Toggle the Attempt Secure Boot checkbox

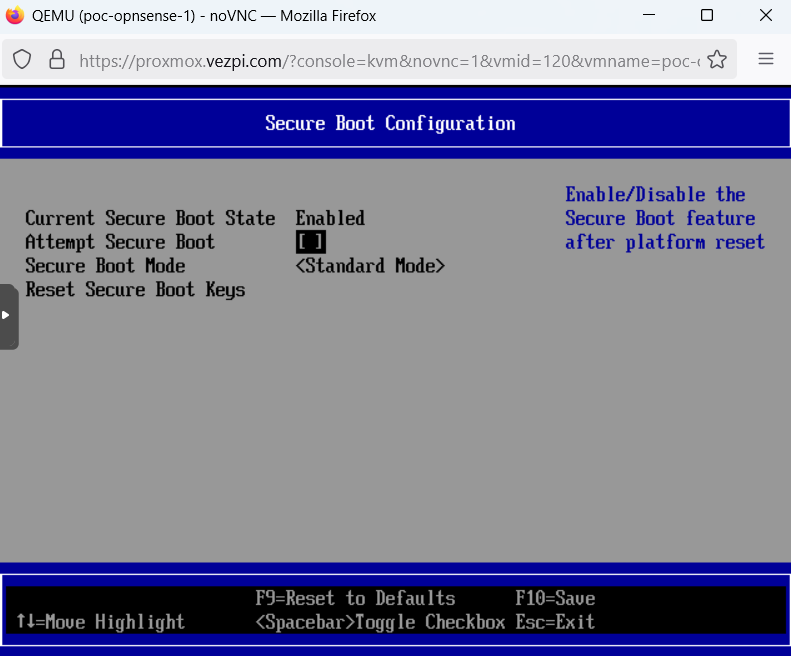coord(310,242)
